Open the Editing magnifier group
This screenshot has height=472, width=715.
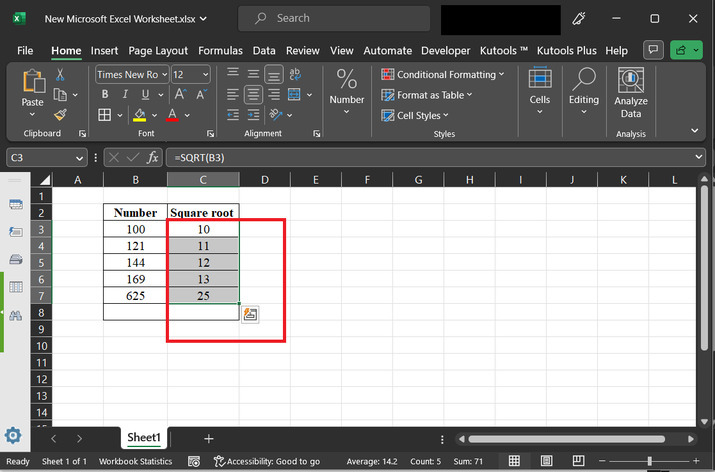[584, 91]
